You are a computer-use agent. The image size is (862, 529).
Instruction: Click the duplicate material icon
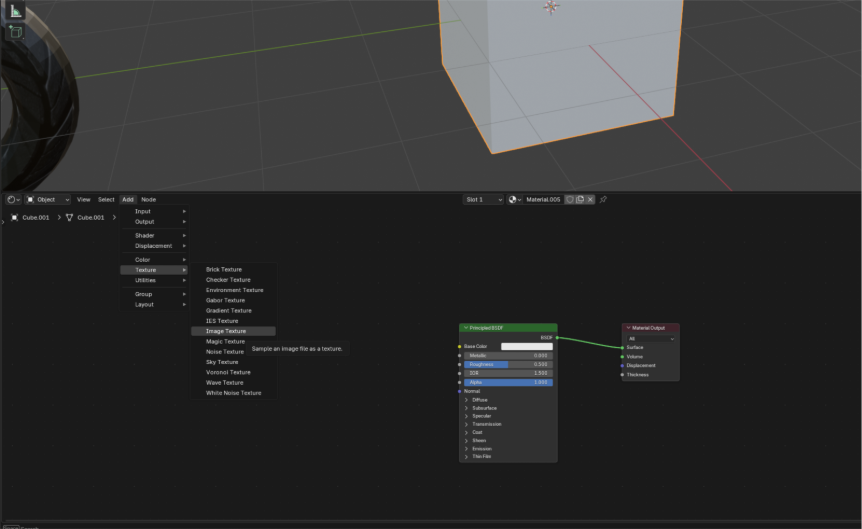(580, 199)
